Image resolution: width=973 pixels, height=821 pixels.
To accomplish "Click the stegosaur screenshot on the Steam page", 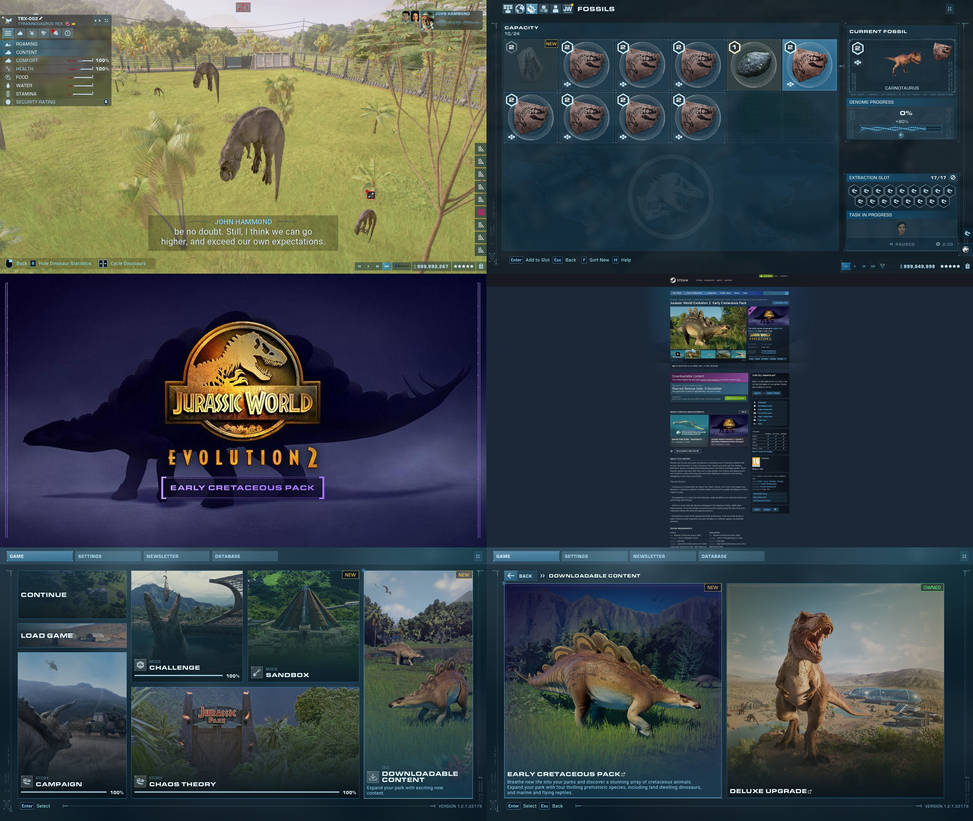I will tap(708, 328).
